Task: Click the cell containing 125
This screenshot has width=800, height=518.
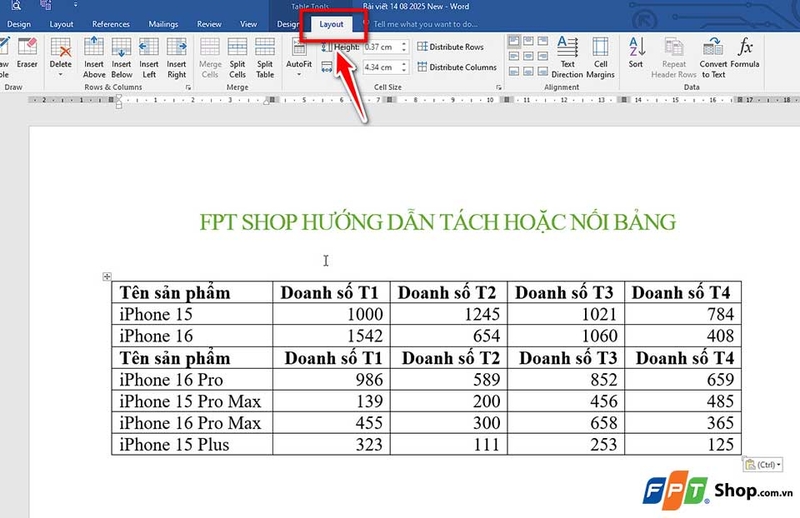Action: [683, 445]
